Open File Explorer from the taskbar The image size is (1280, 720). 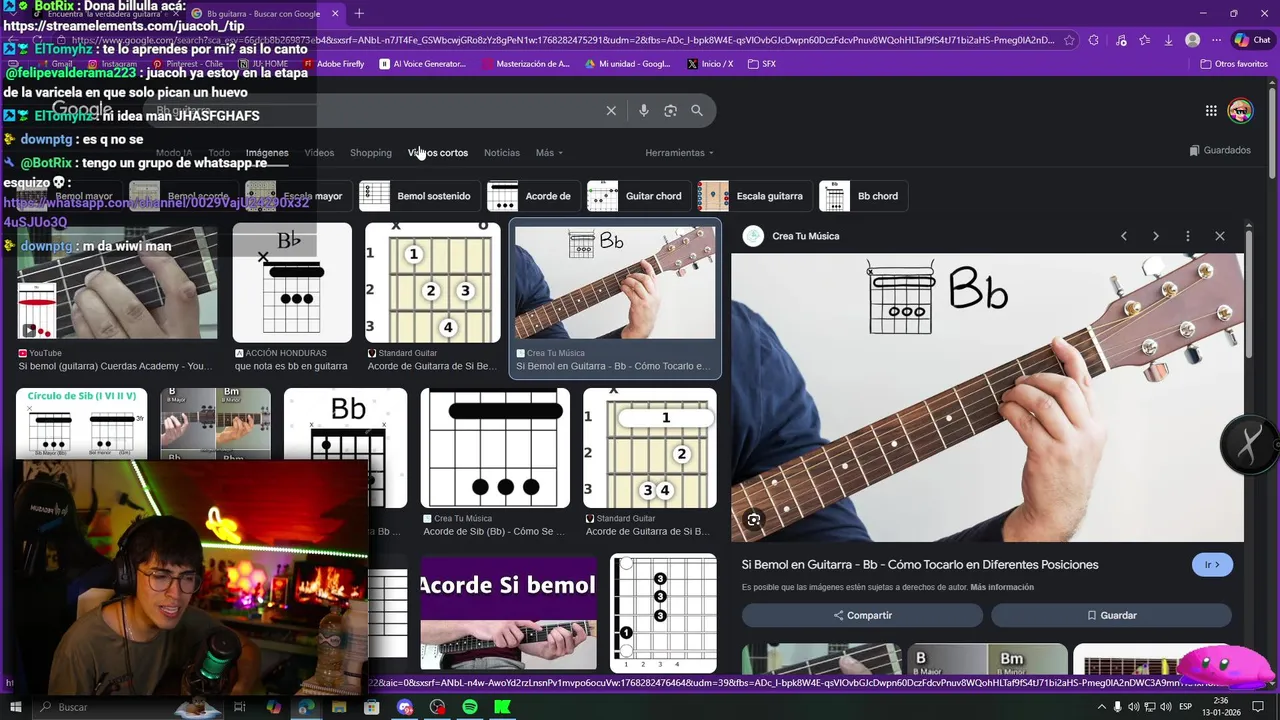point(339,707)
